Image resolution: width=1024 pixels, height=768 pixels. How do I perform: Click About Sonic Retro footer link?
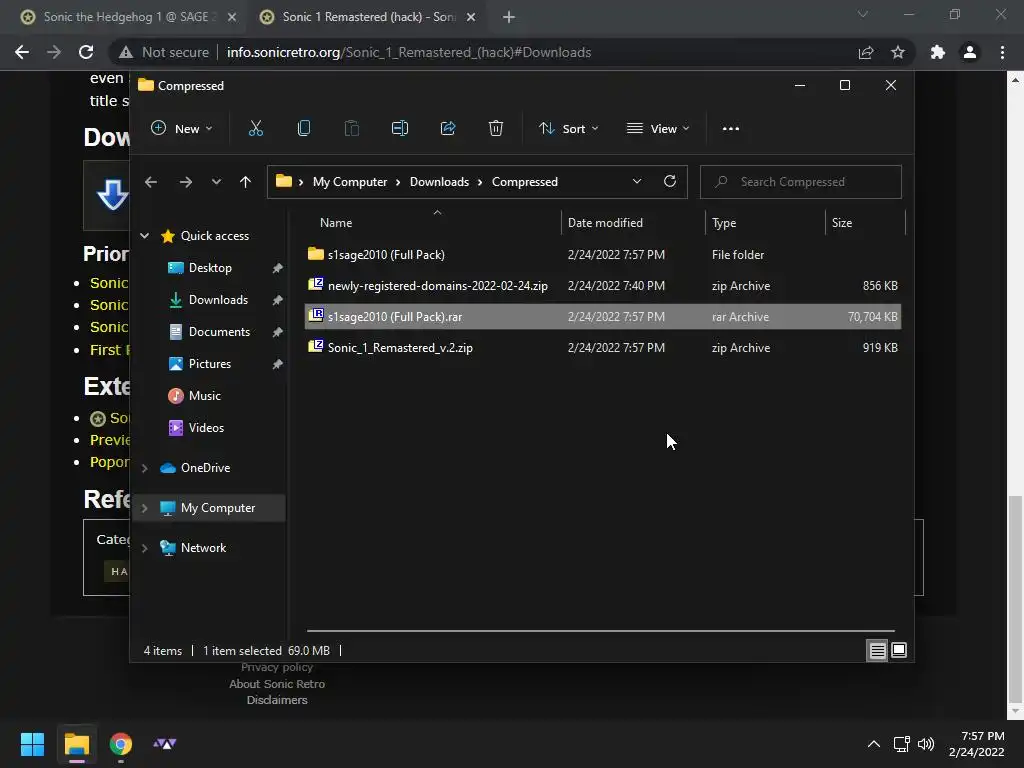[277, 684]
